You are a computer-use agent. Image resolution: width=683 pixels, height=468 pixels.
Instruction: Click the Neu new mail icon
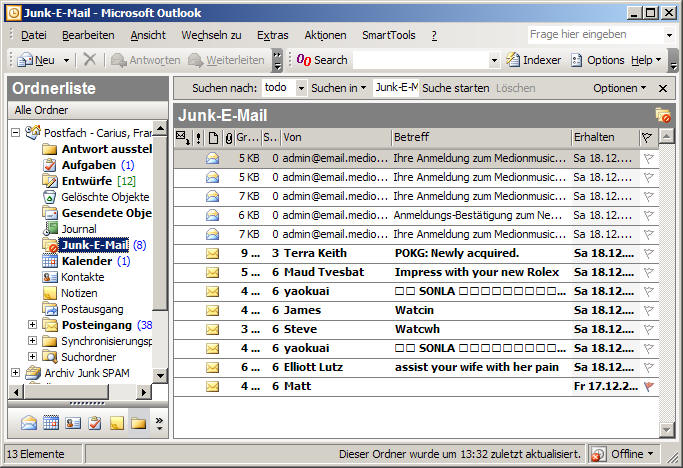point(24,60)
